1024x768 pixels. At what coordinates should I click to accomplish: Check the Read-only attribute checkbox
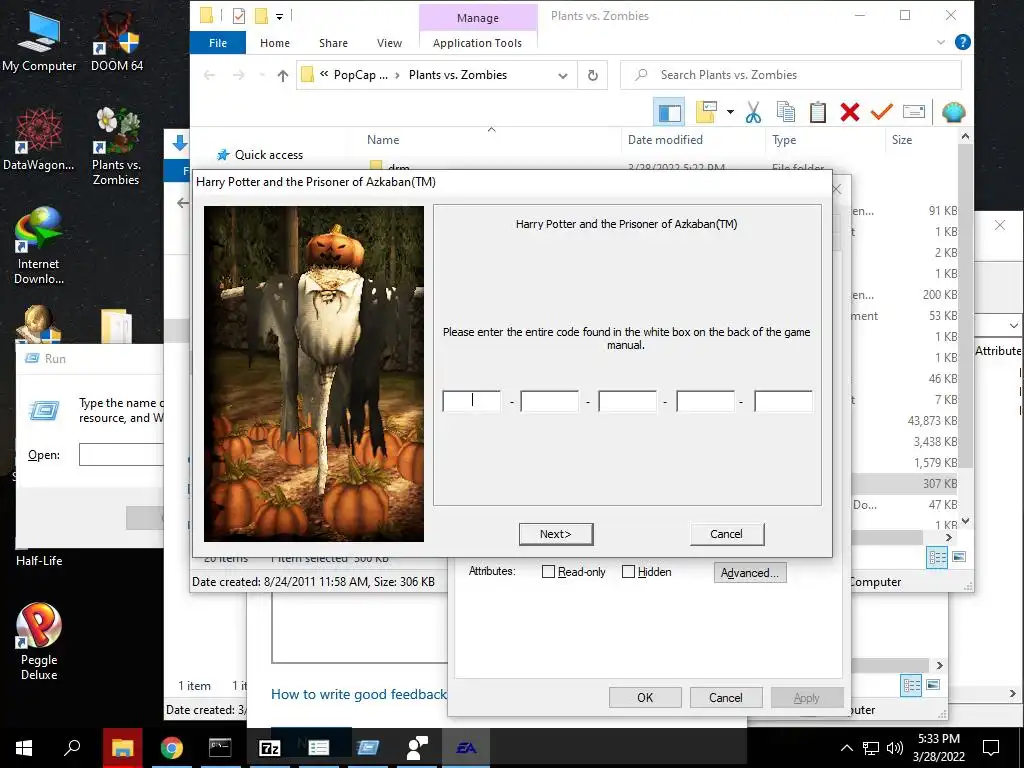[549, 572]
